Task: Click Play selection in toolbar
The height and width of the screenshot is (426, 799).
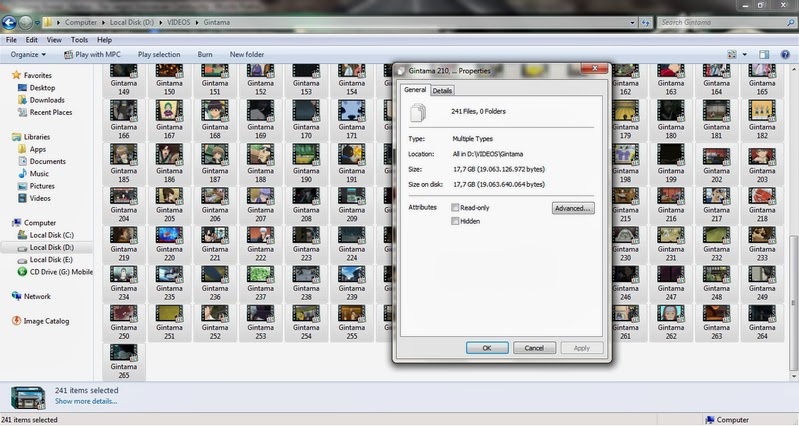Action: point(159,55)
